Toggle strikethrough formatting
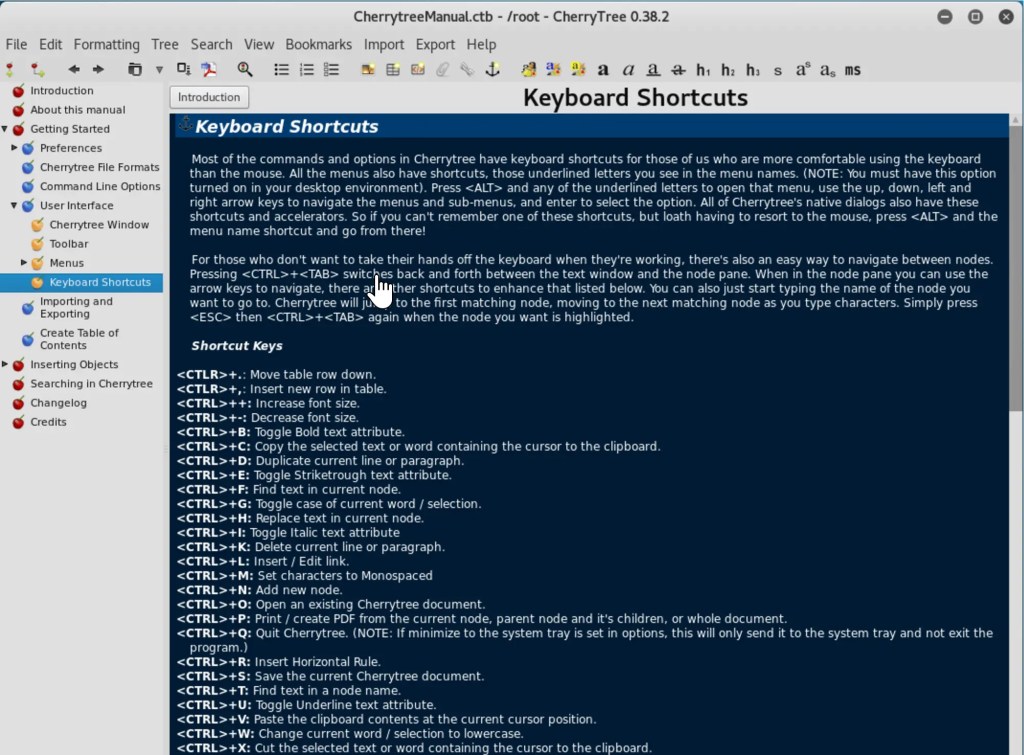Screen dimensions: 1024x755 (x=677, y=70)
